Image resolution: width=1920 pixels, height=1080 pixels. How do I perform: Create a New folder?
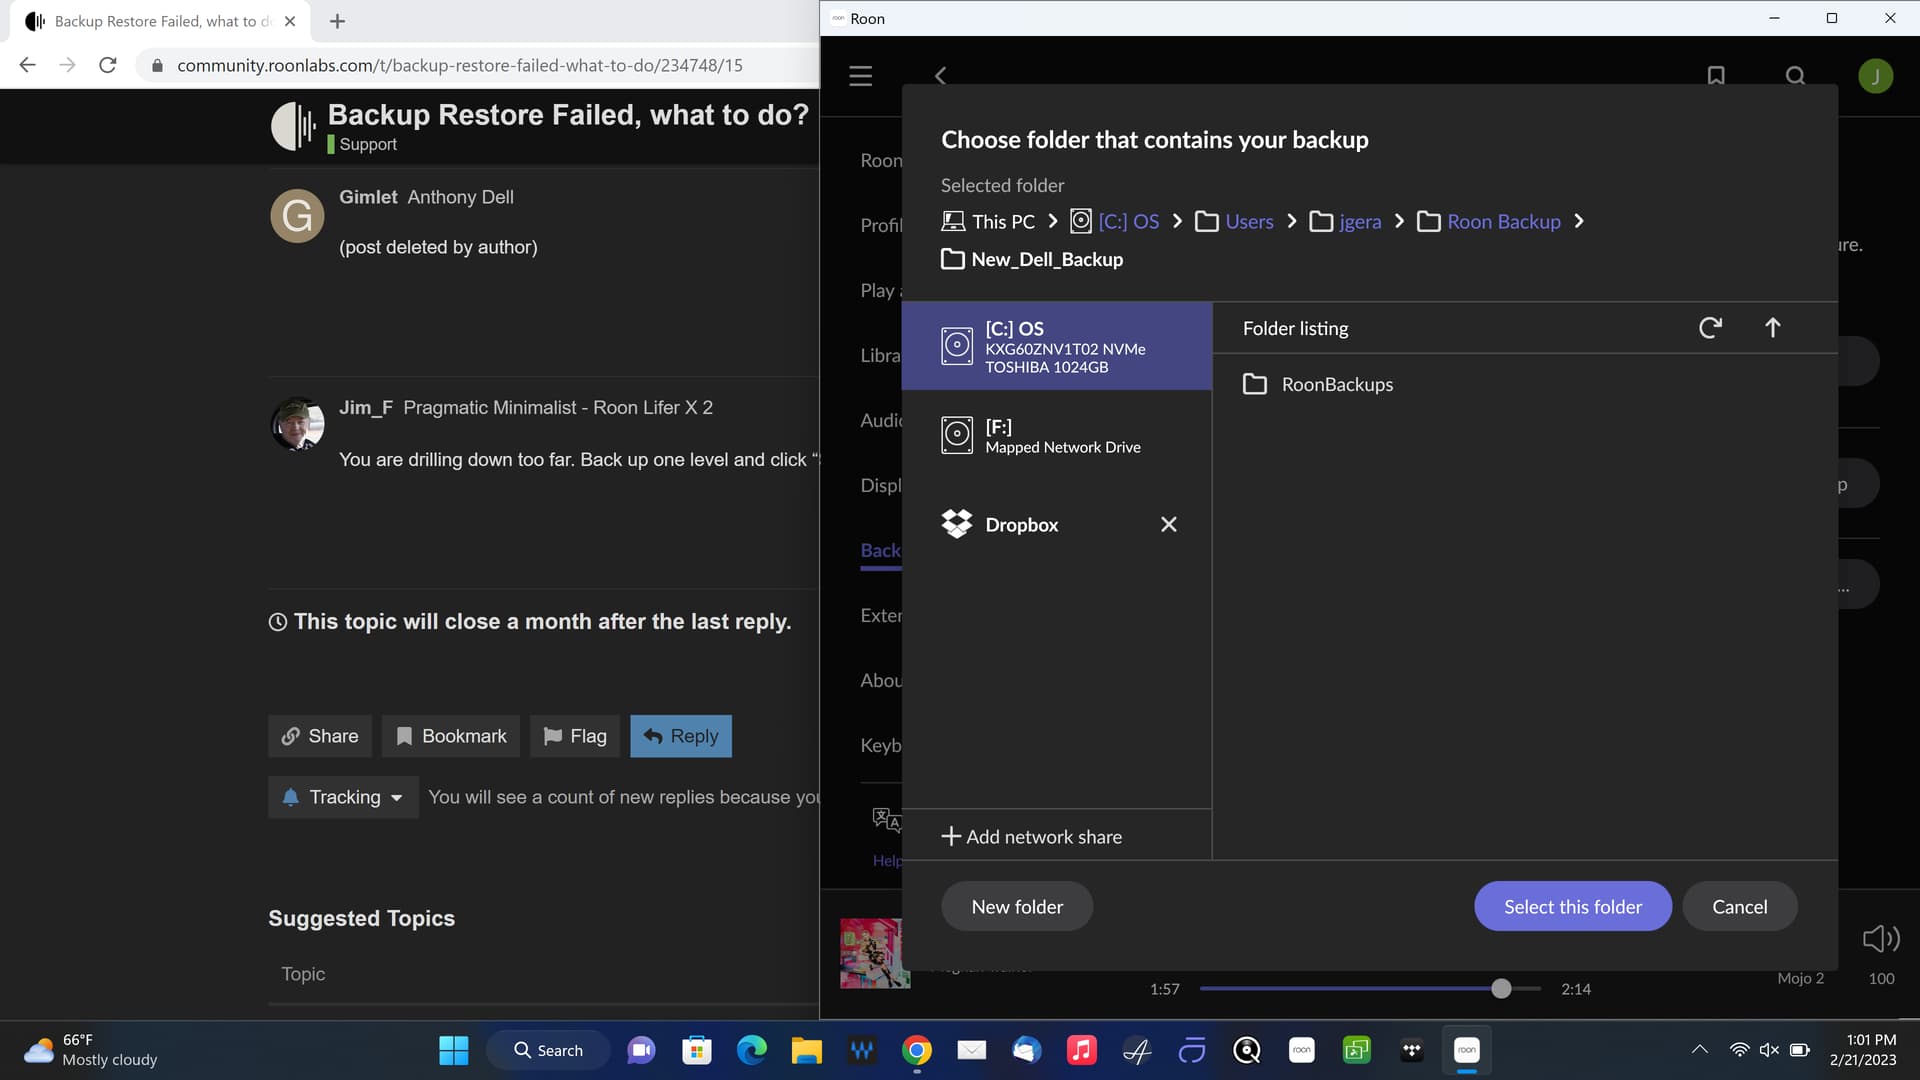1017,907
